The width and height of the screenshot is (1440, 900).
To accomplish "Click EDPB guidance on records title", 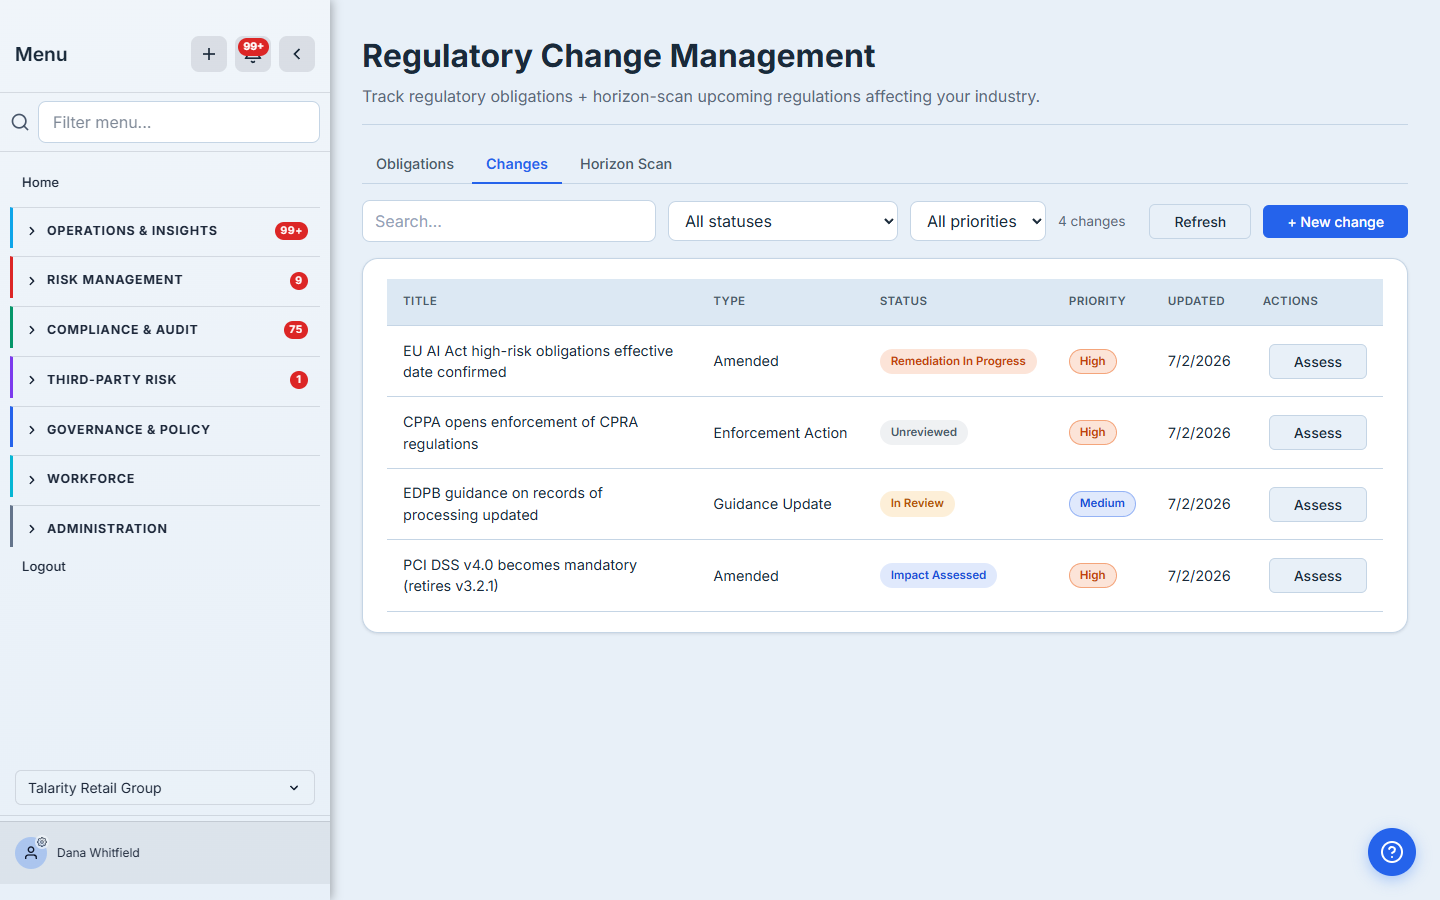I will click(503, 504).
